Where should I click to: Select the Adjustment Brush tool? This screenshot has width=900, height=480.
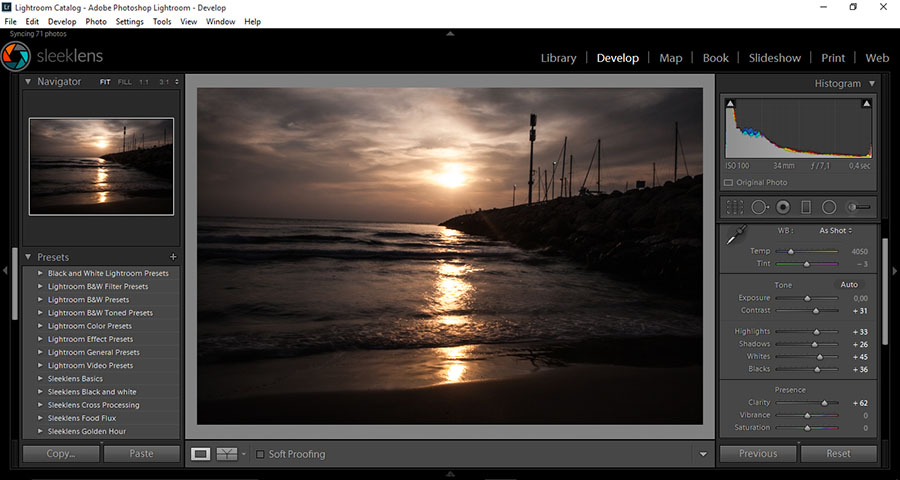(x=858, y=207)
